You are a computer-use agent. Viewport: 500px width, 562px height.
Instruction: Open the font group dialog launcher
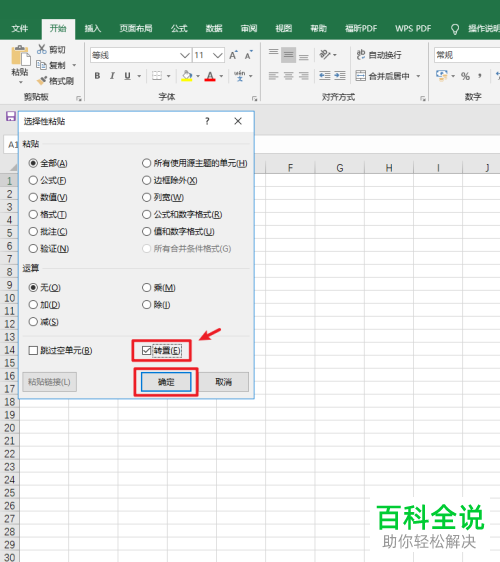tap(254, 98)
